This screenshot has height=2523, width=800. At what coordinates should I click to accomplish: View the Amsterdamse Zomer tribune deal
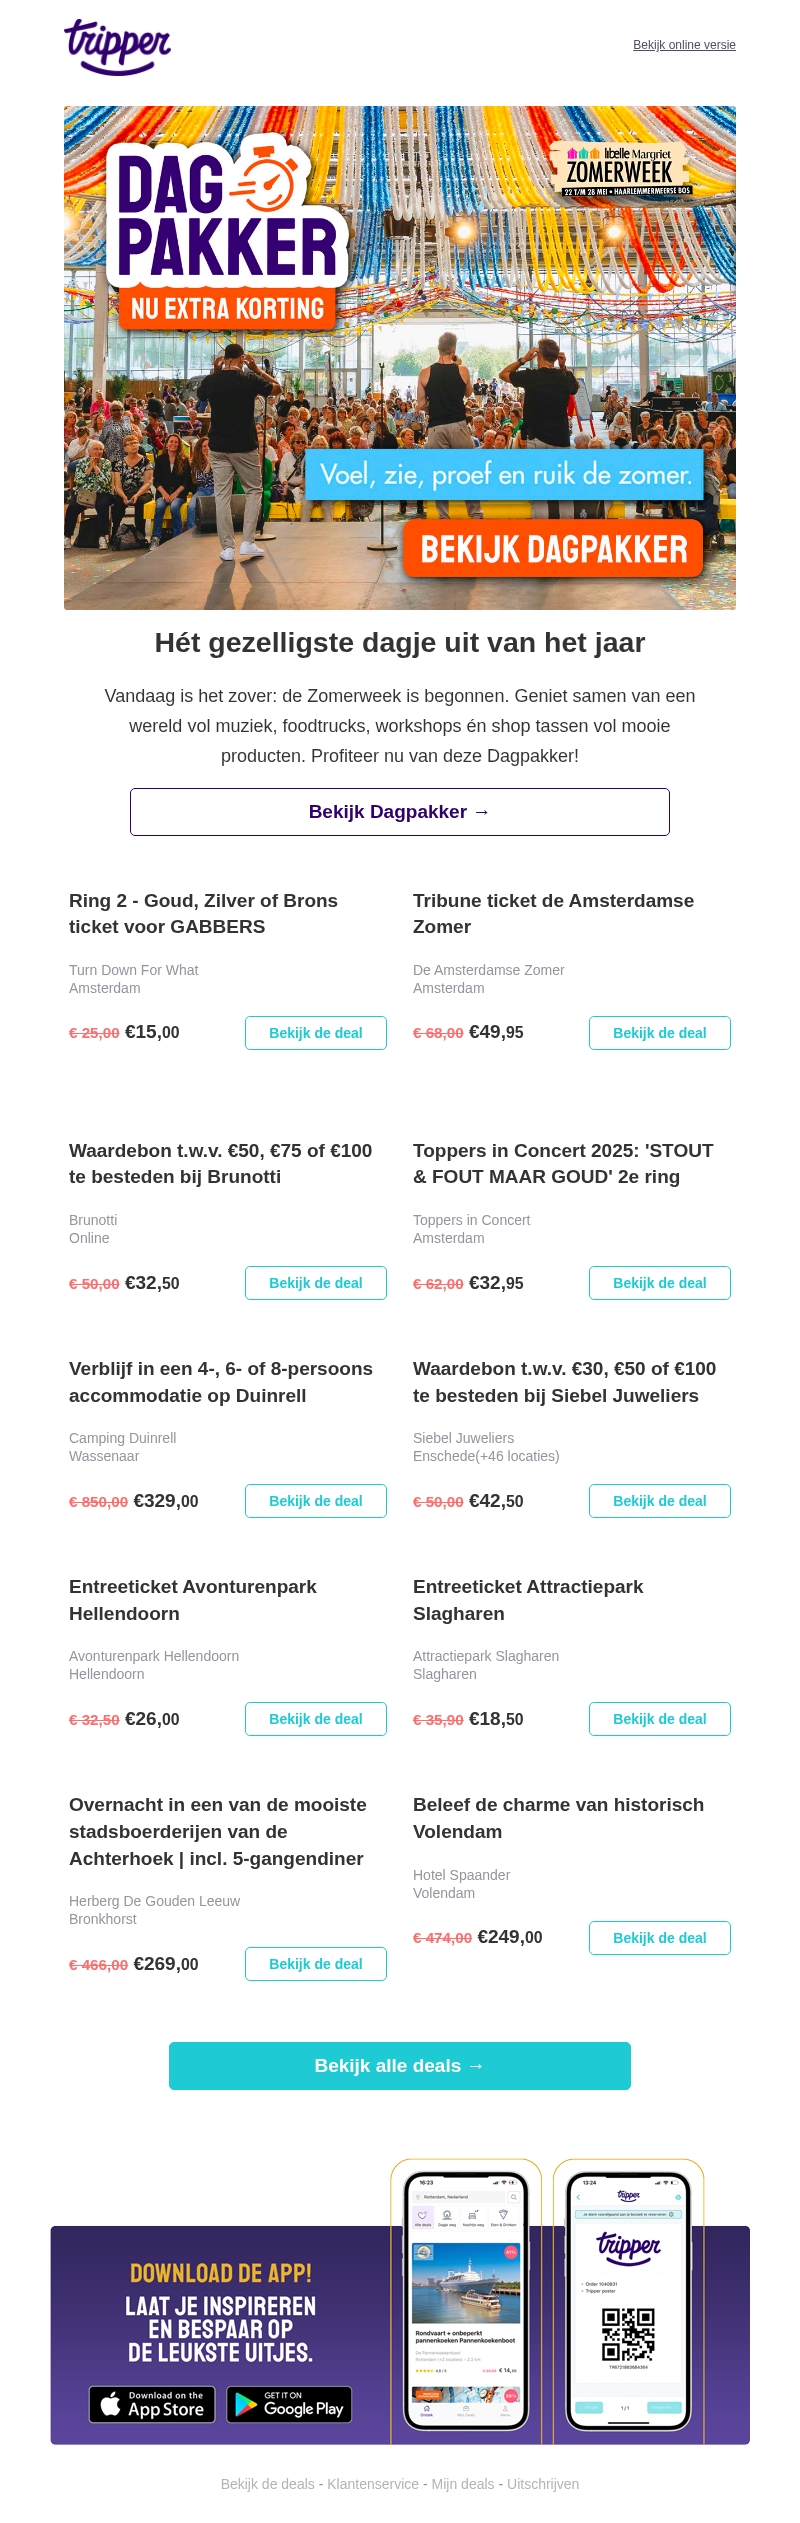click(x=660, y=1033)
